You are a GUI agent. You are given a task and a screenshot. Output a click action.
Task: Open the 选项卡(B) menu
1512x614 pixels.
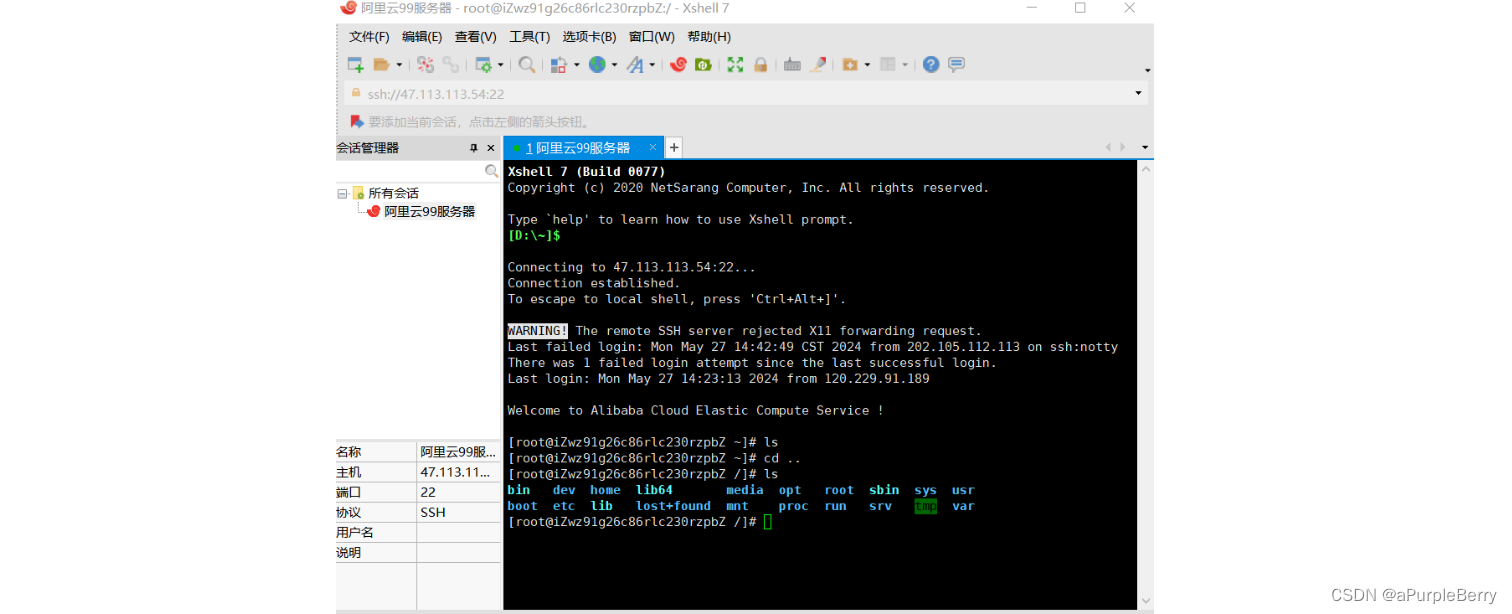click(x=589, y=37)
